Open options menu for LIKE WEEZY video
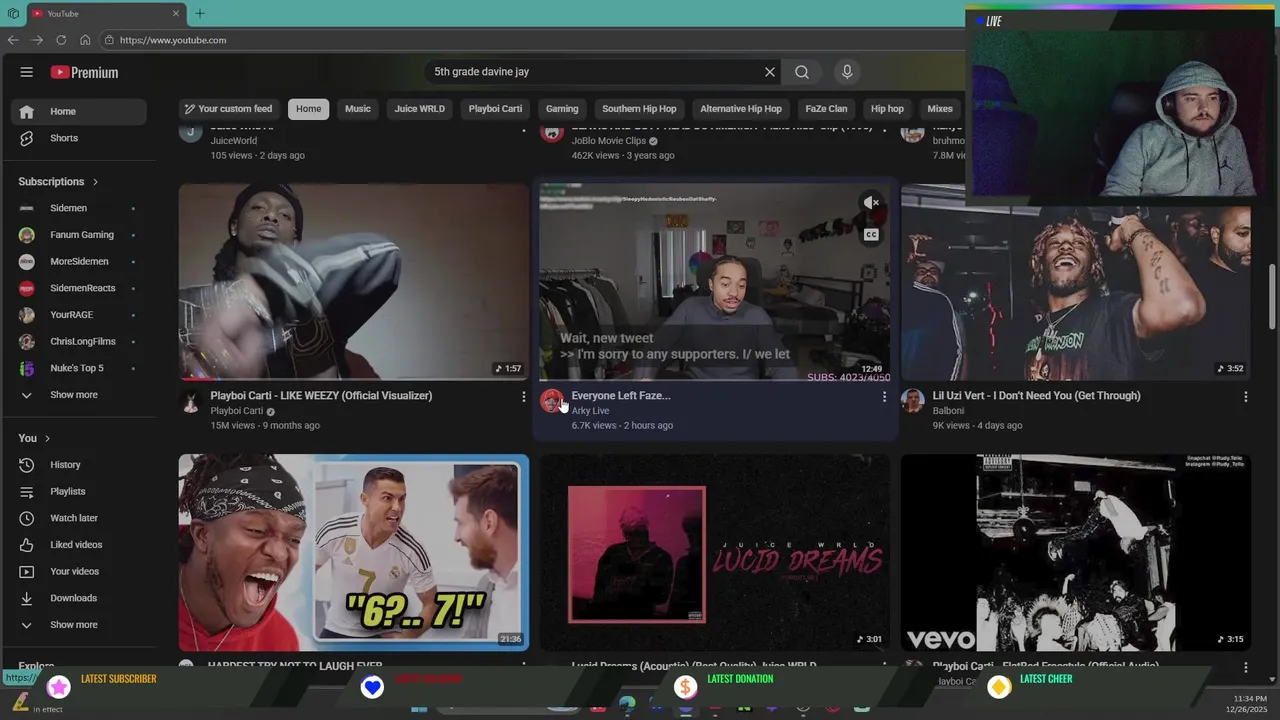The width and height of the screenshot is (1280, 720). click(523, 397)
